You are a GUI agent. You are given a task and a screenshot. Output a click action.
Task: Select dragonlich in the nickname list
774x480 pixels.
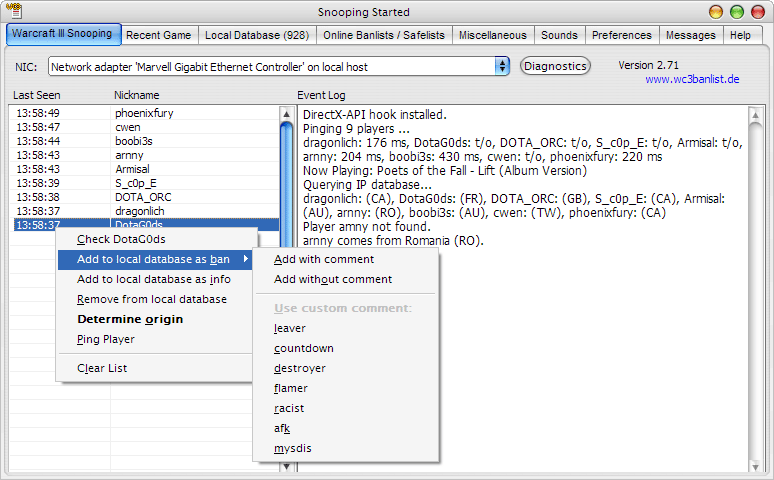140,211
